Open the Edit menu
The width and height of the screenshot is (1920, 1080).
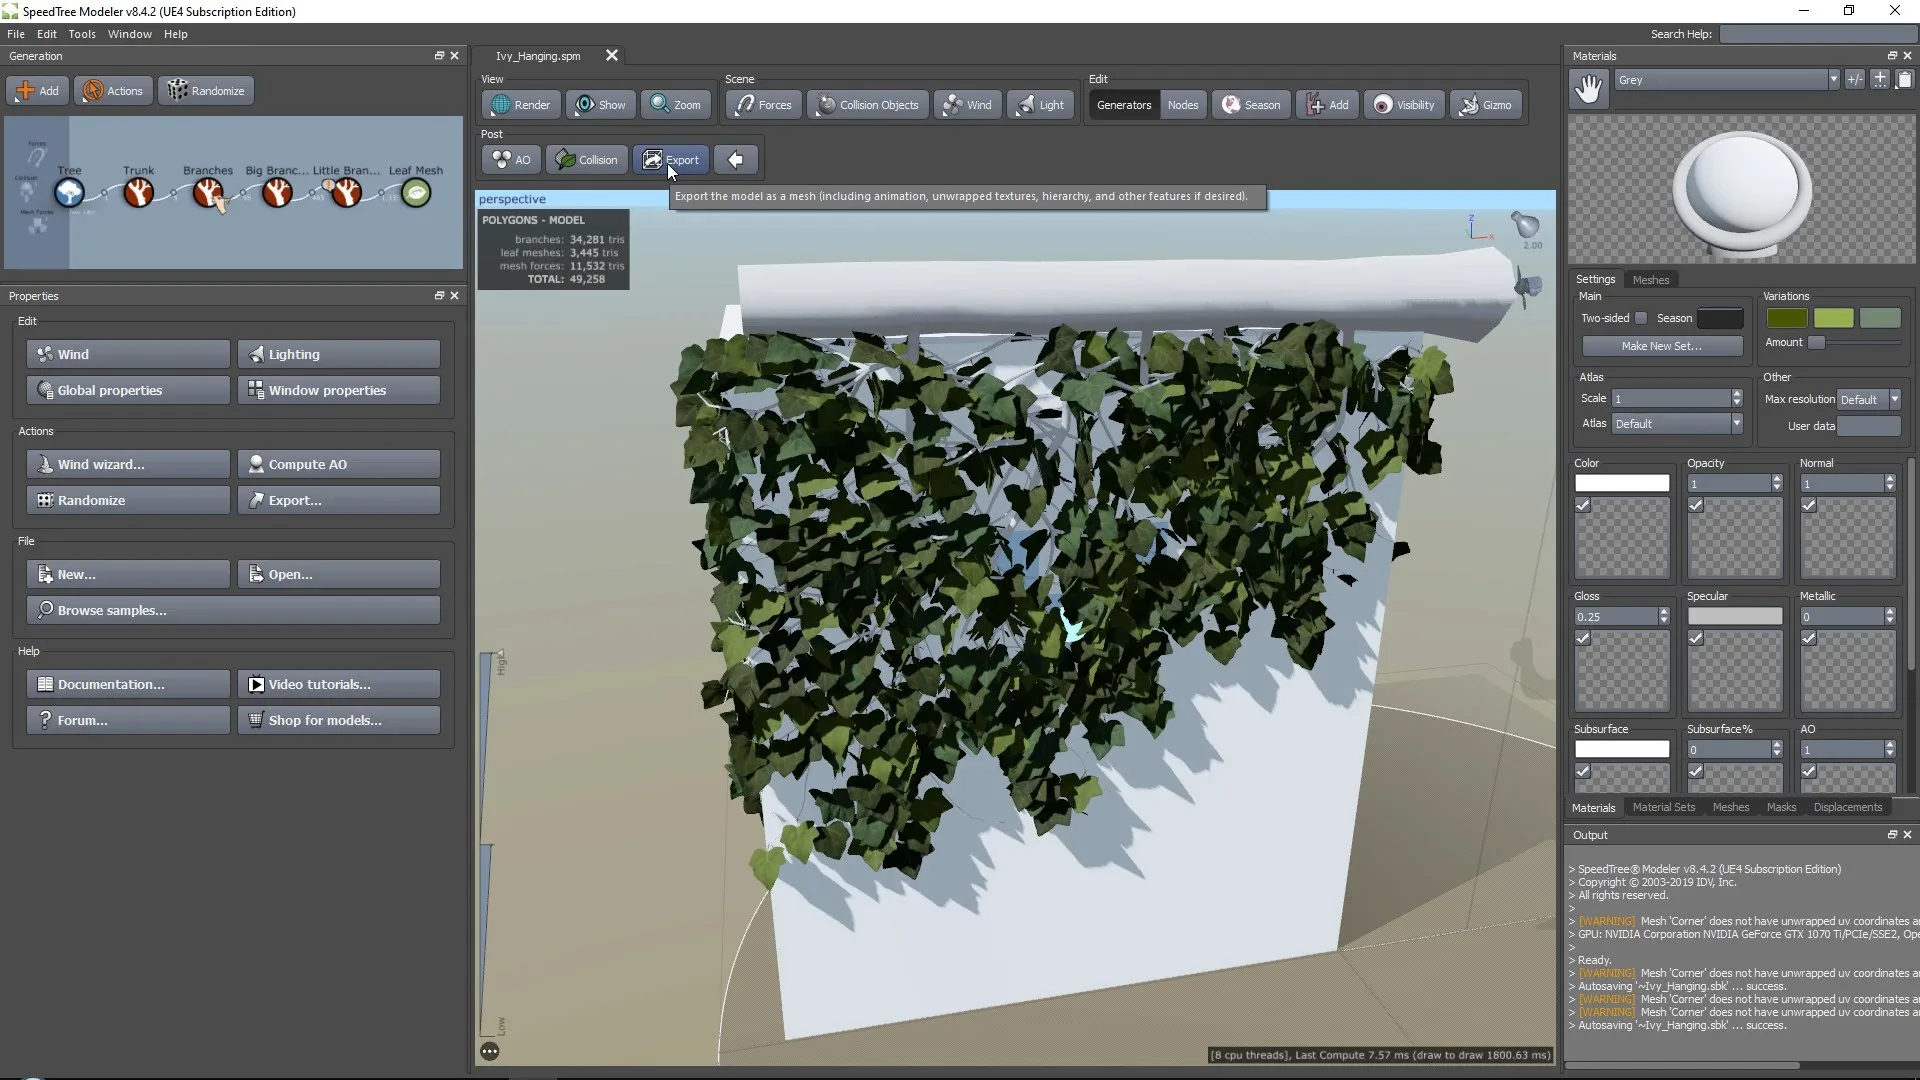(x=46, y=33)
